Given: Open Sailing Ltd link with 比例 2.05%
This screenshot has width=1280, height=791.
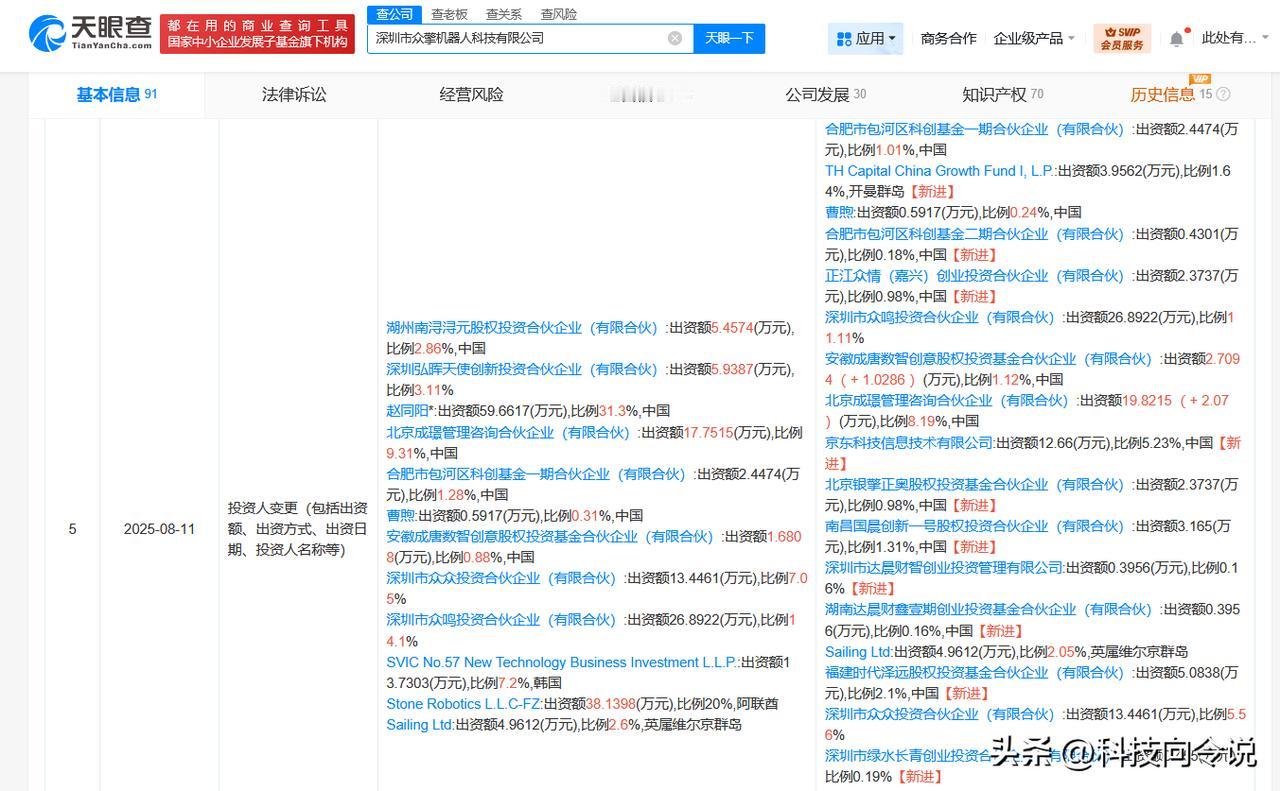Looking at the screenshot, I should tap(857, 651).
